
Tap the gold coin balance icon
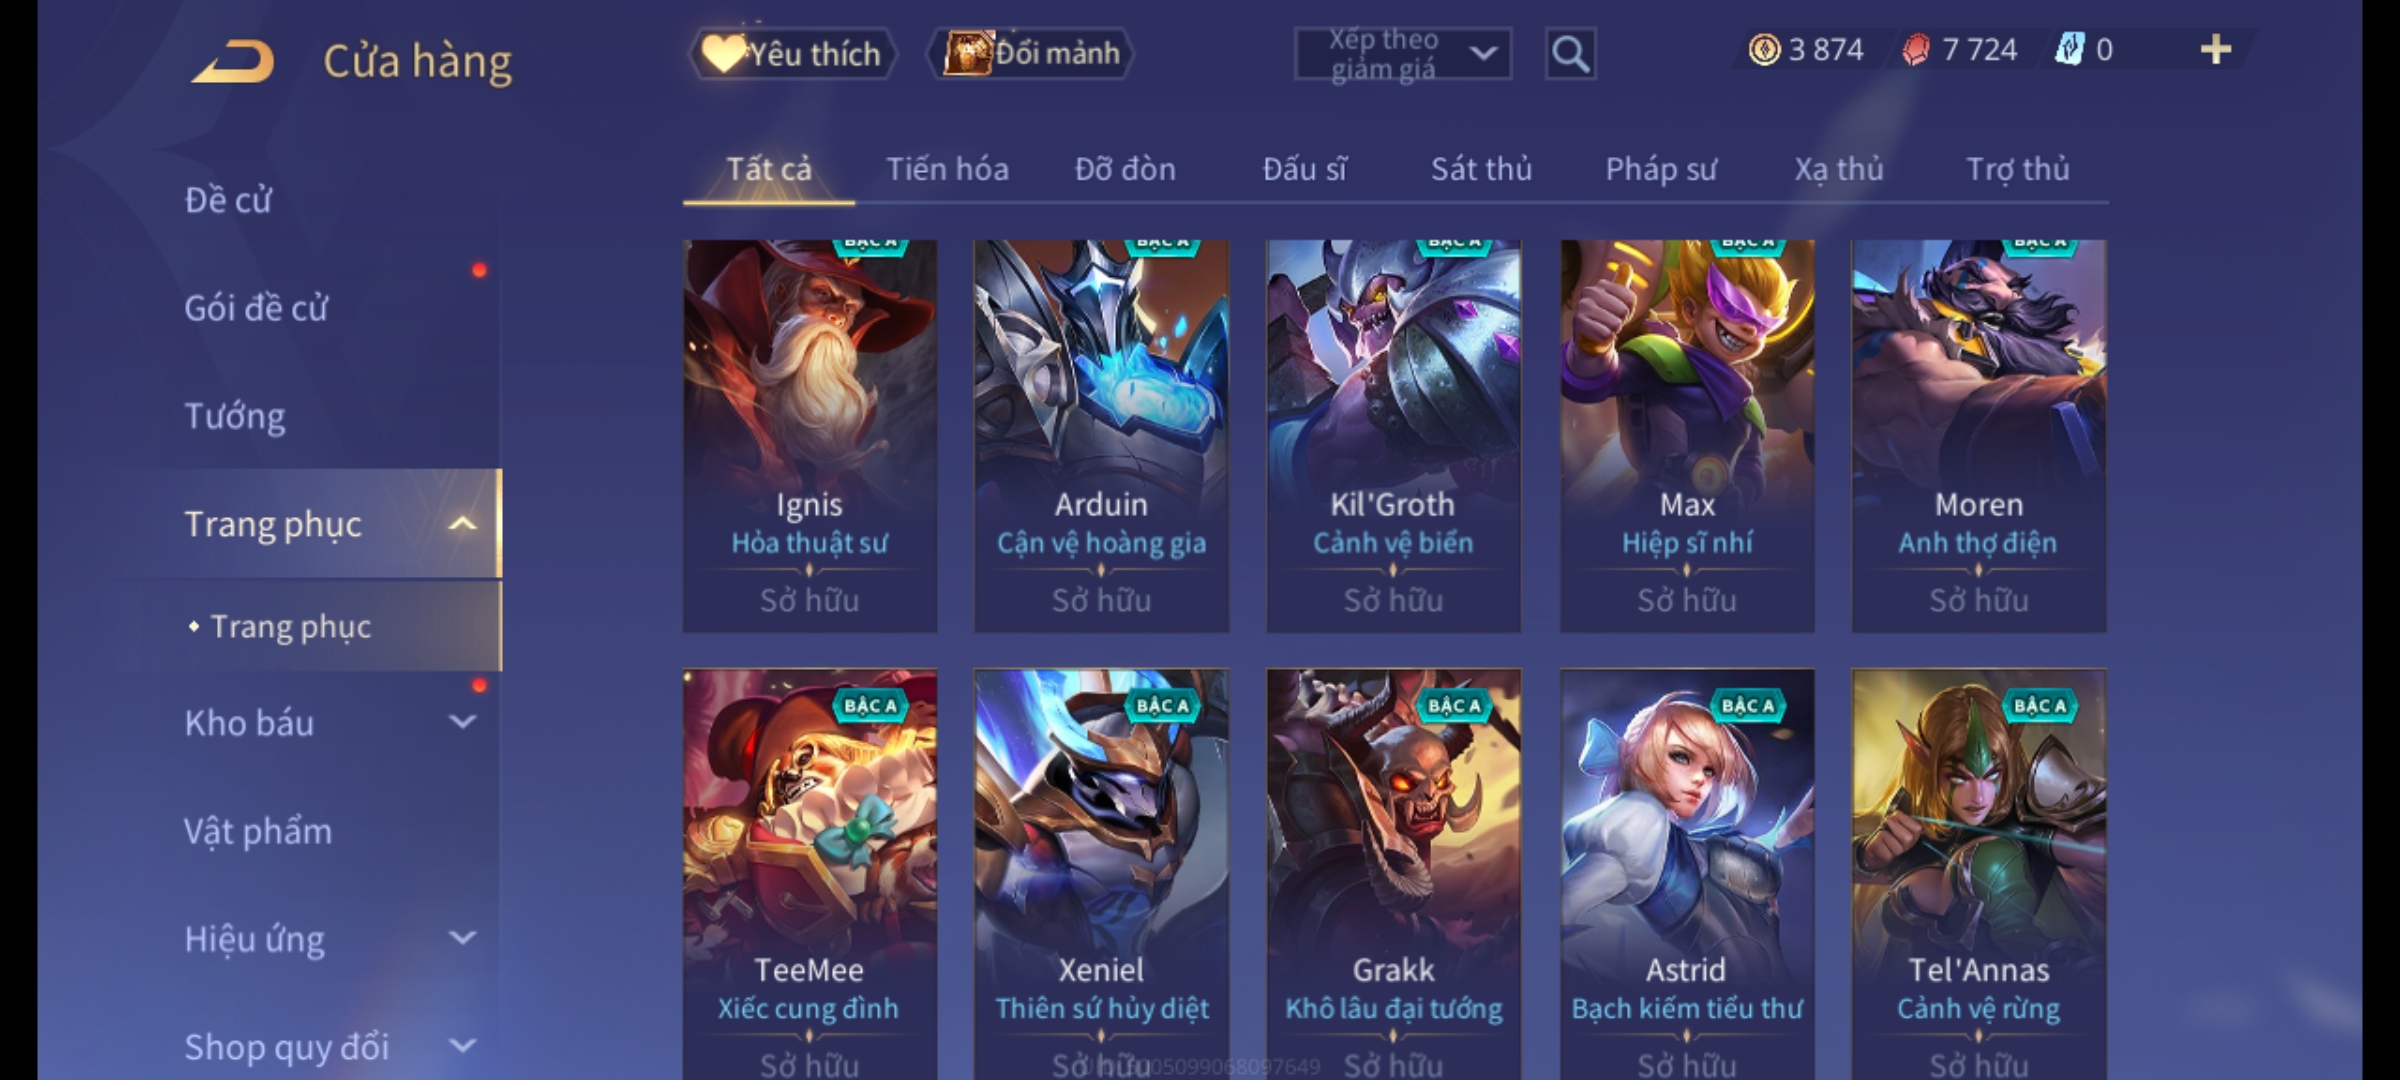pyautogui.click(x=1764, y=49)
